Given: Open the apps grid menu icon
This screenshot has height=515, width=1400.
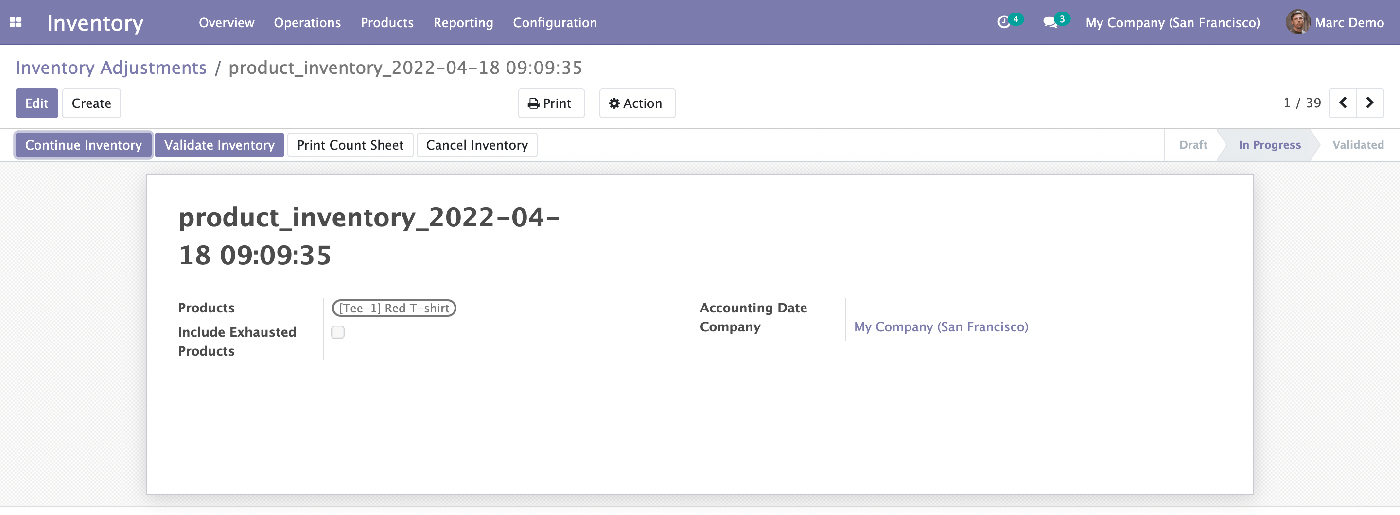Looking at the screenshot, I should coord(16,22).
